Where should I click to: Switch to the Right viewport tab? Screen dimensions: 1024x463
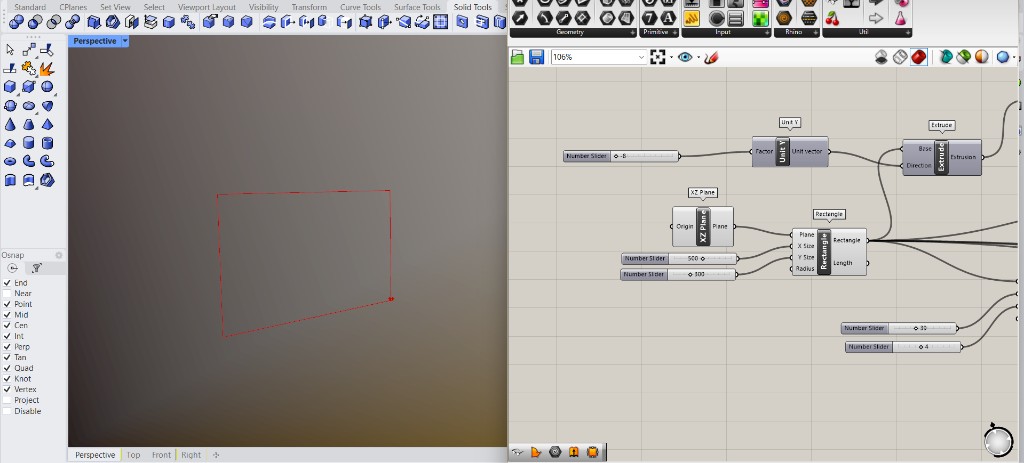[191, 455]
